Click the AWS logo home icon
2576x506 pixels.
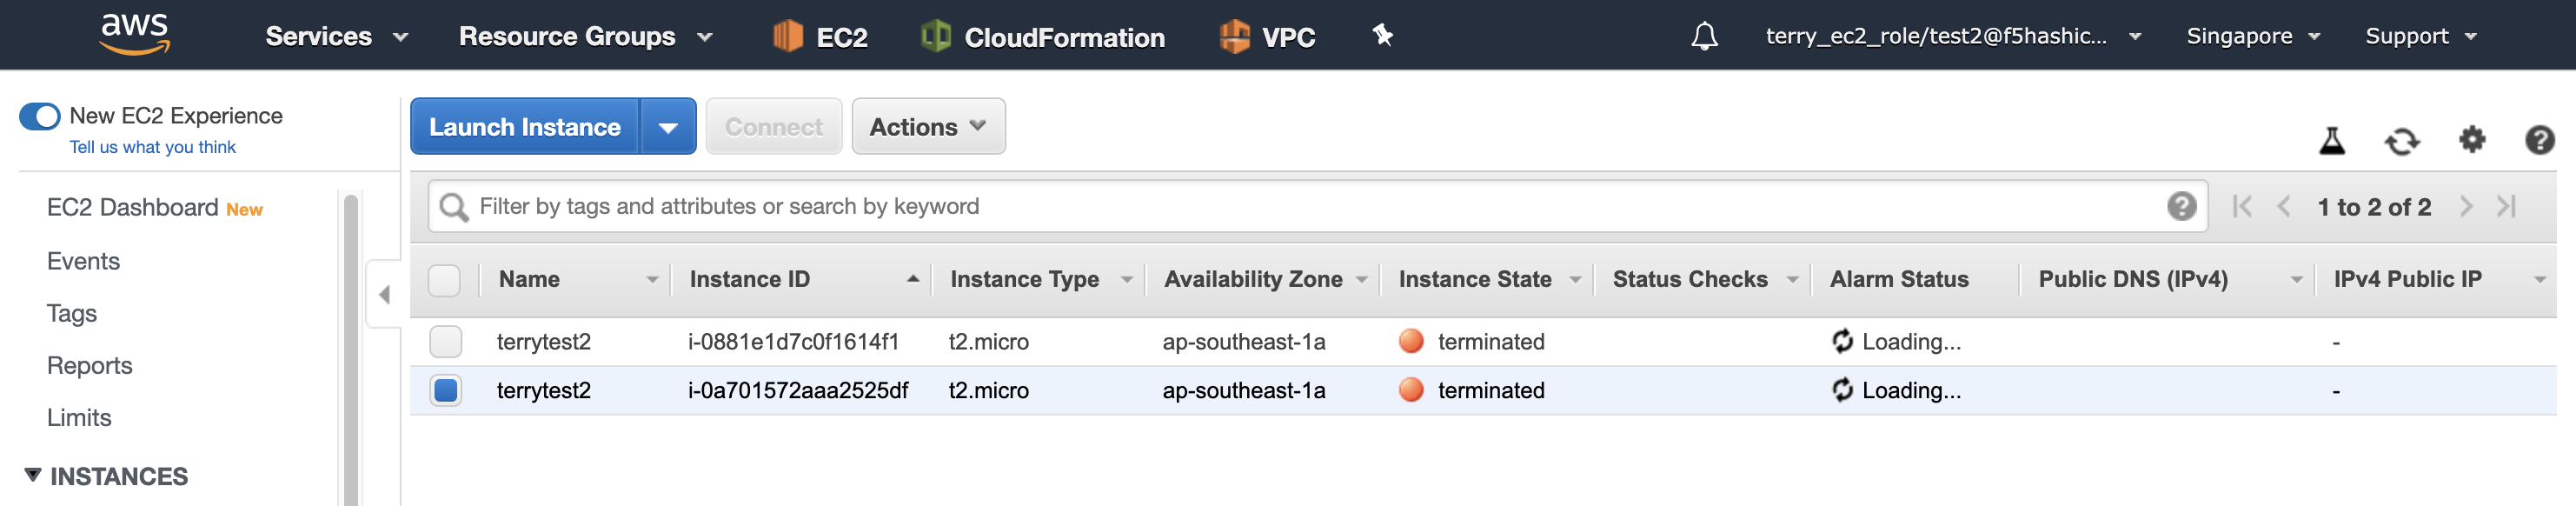click(135, 34)
